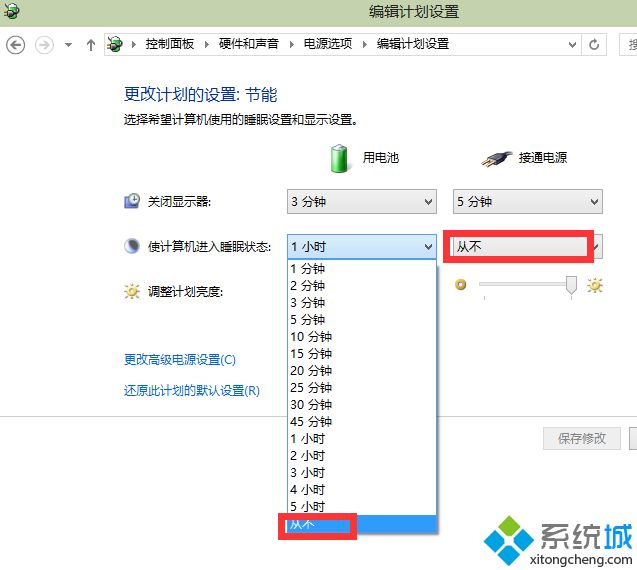This screenshot has height=570, width=637.
Task: Pick 15 分钟 option
Action: 362,354
